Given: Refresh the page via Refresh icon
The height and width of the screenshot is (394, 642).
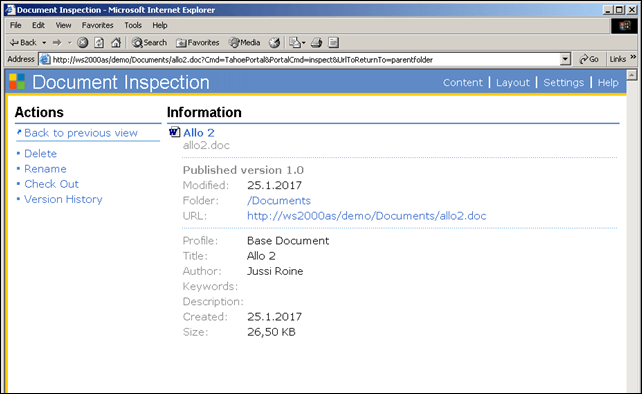Looking at the screenshot, I should pyautogui.click(x=99, y=43).
